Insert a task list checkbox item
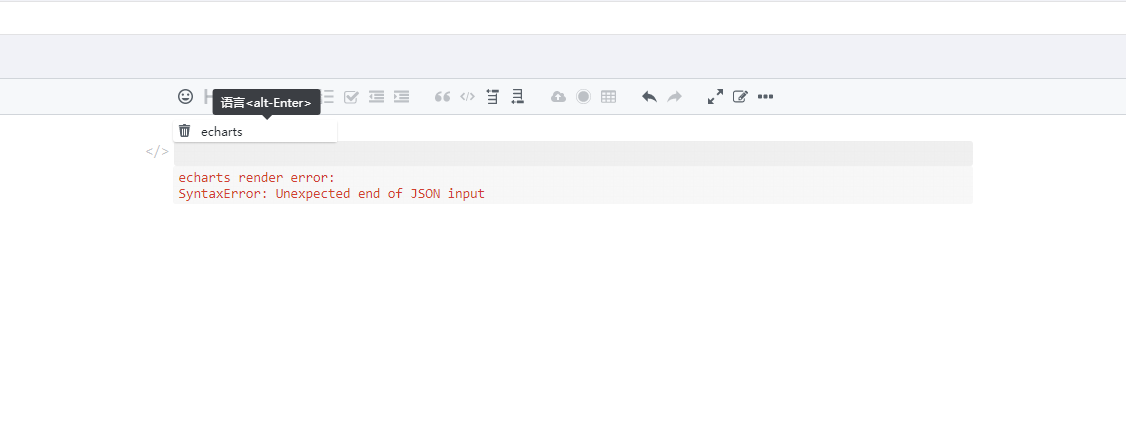Screen dimensions: 1126x433 (x=350, y=96)
